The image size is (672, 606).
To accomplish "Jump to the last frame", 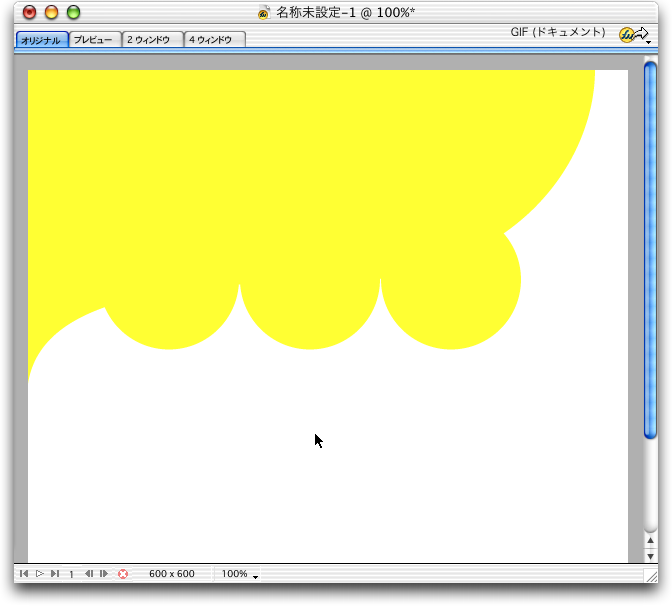I will pos(55,573).
